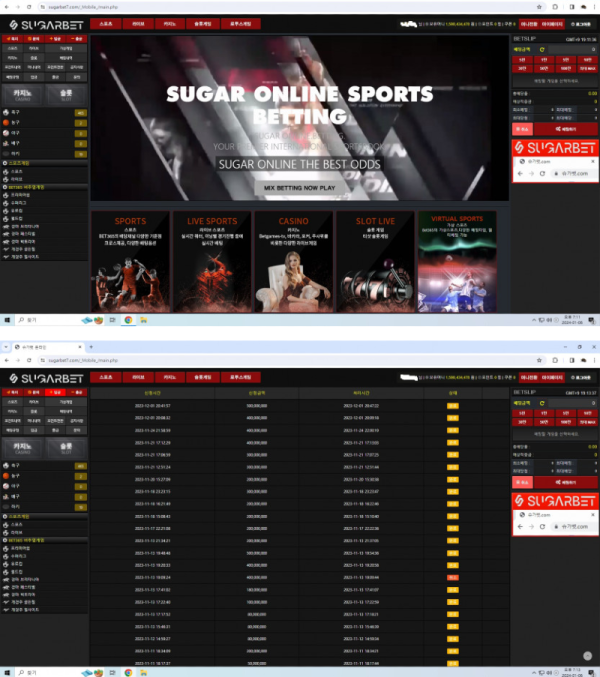600x677 pixels.
Task: Open the LIVE SPORTS category card
Action: (x=212, y=262)
